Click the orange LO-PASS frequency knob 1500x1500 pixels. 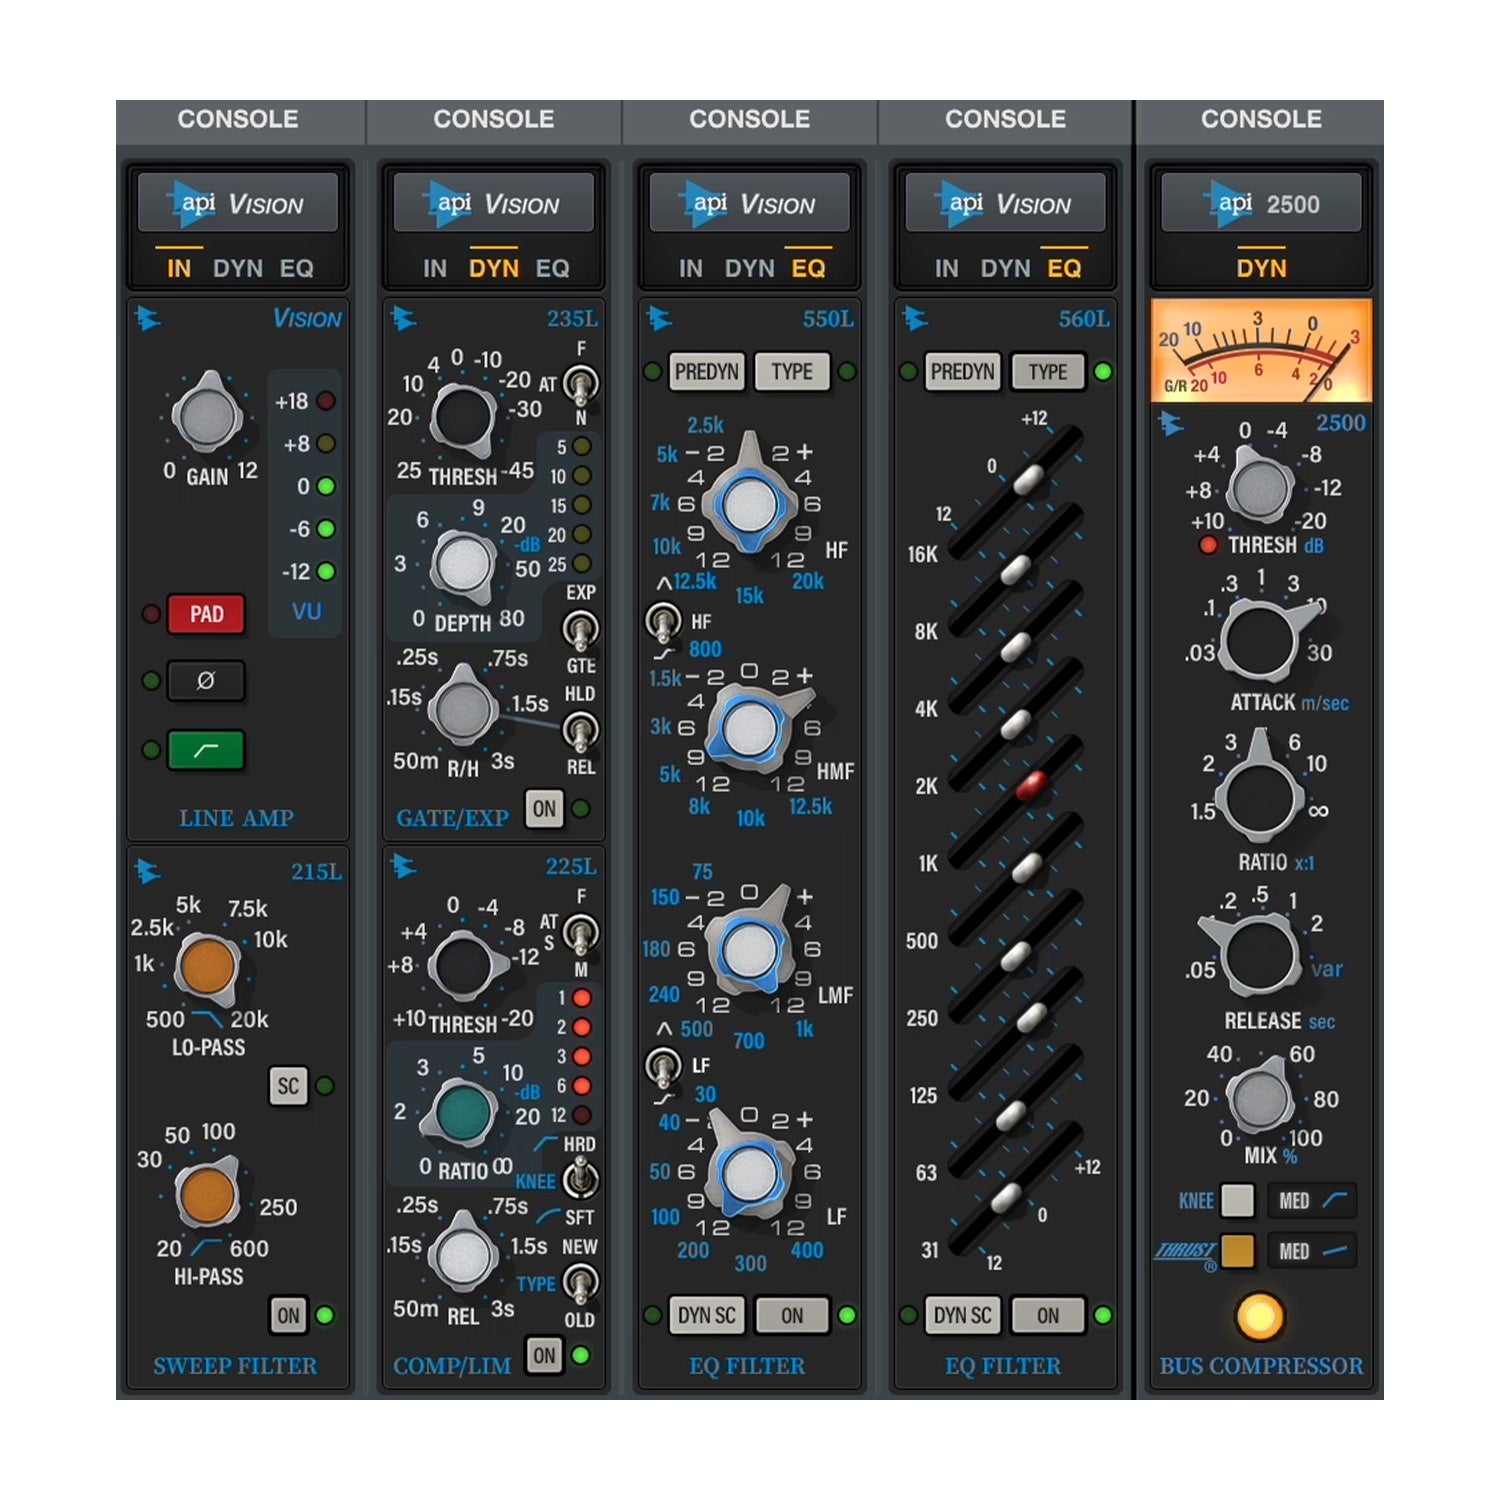207,966
